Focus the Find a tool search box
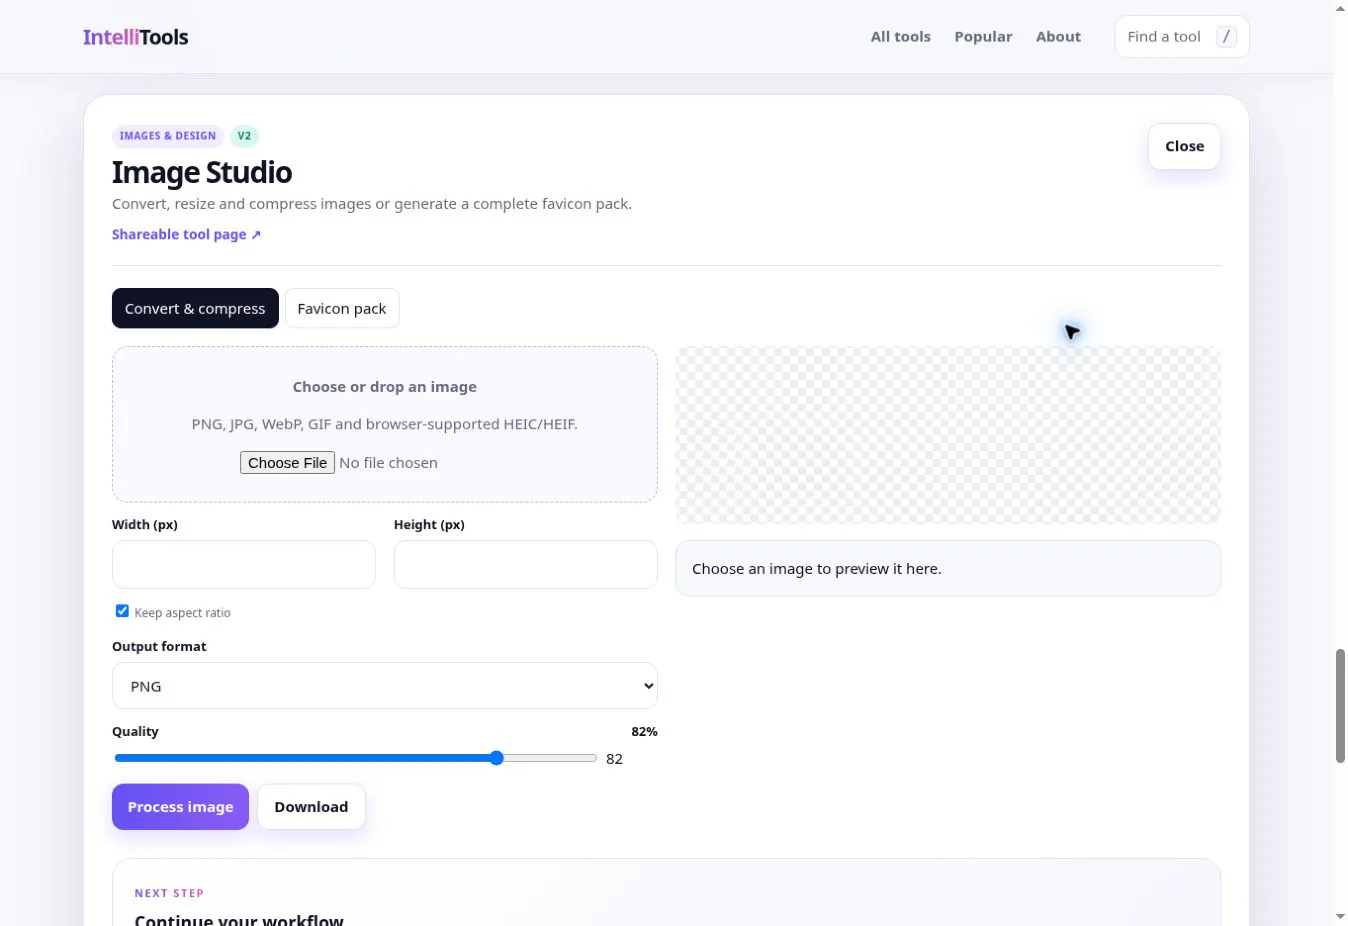Image resolution: width=1348 pixels, height=926 pixels. [1182, 37]
